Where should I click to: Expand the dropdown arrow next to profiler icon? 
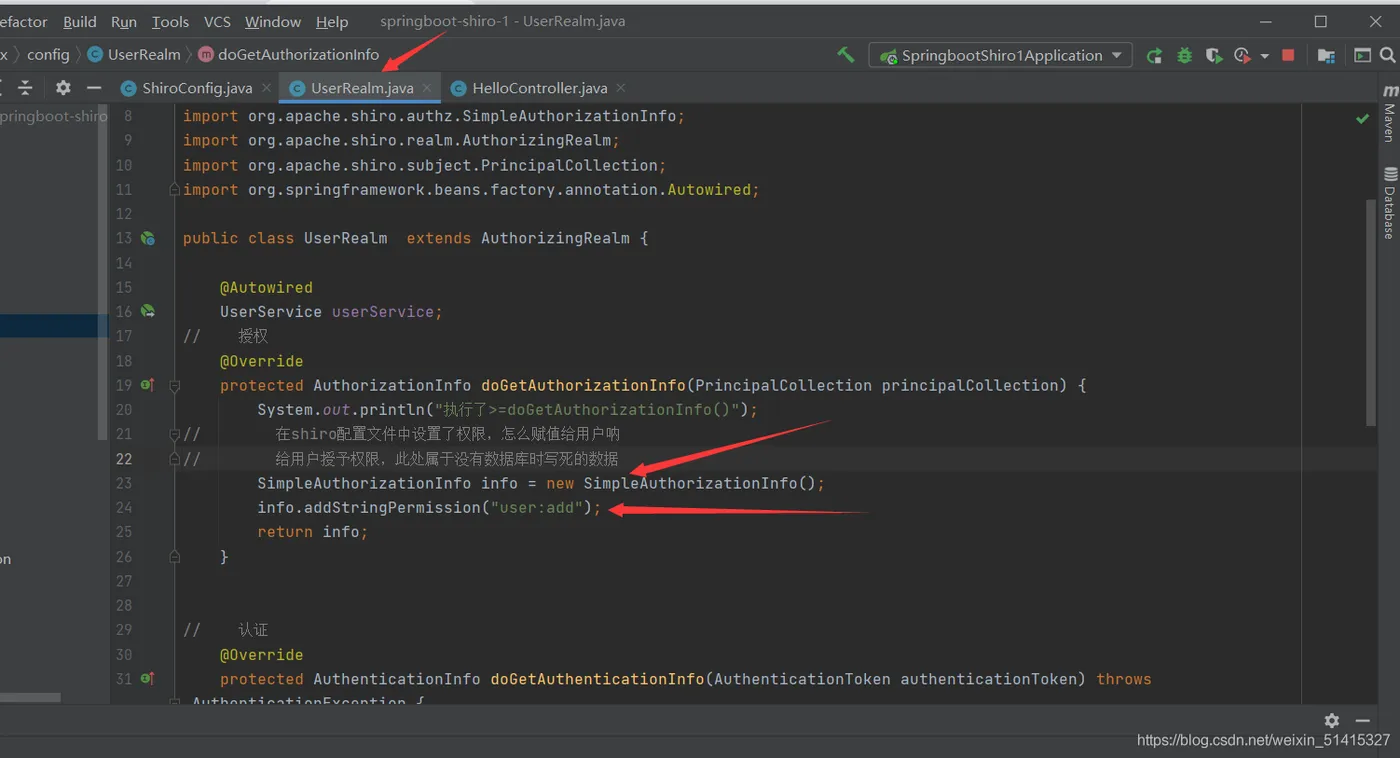pyautogui.click(x=1265, y=56)
